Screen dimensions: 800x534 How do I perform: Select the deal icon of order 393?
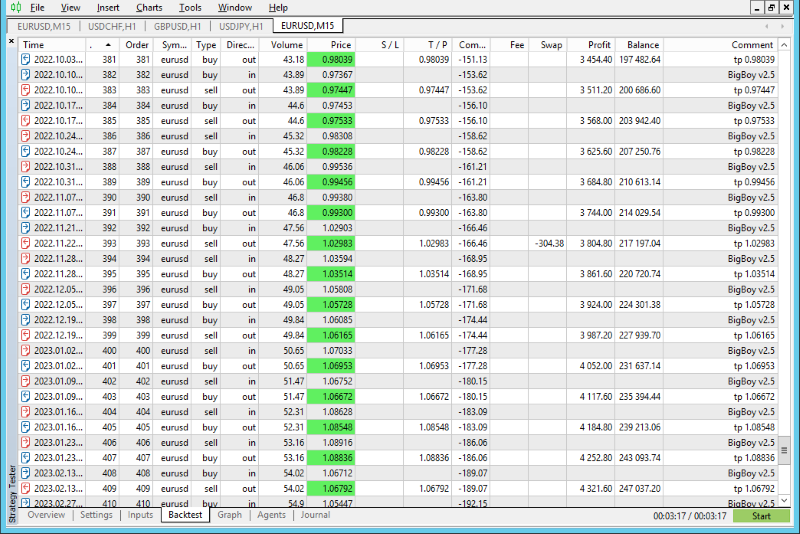click(x=26, y=243)
